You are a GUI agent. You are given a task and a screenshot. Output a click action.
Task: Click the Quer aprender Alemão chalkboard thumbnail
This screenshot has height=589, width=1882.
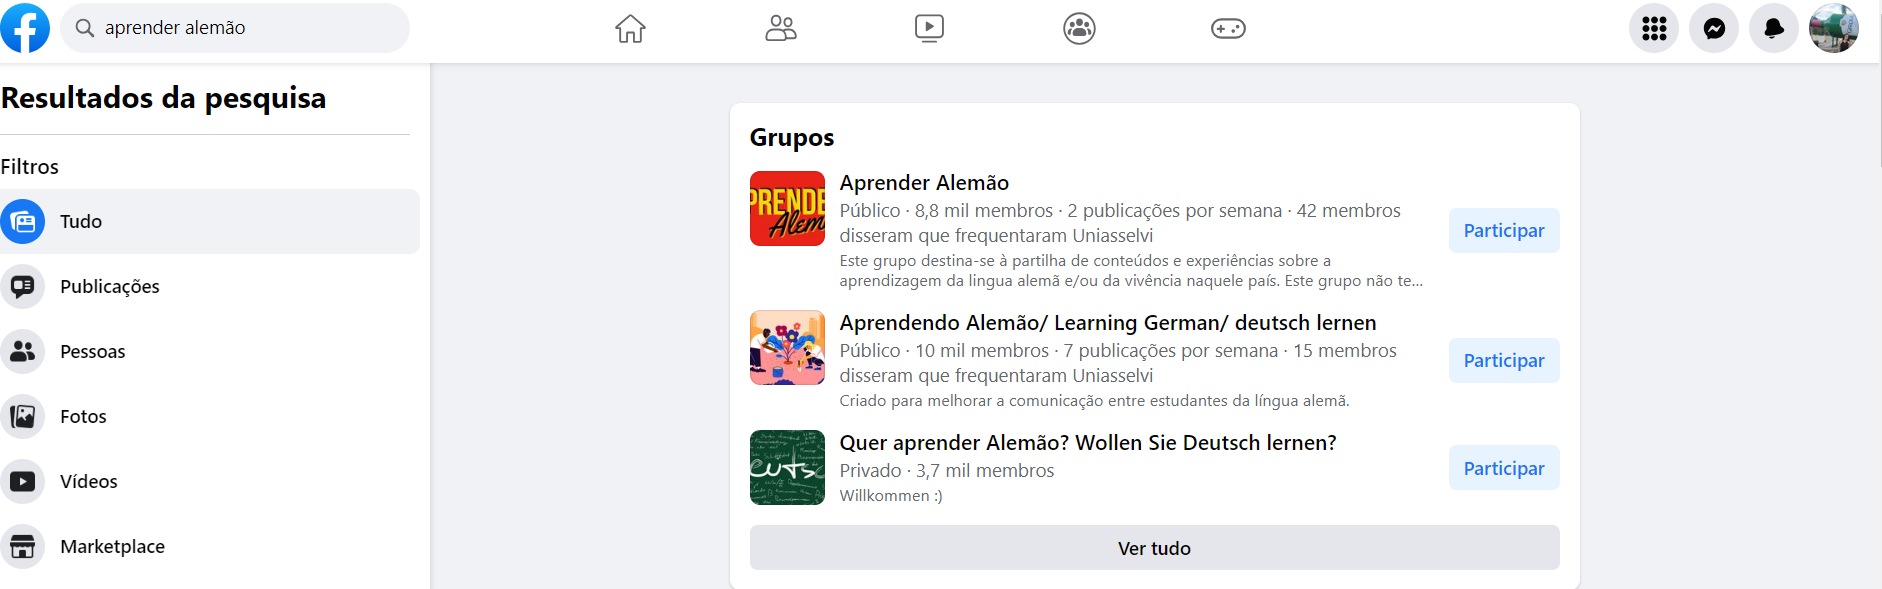[x=787, y=468]
